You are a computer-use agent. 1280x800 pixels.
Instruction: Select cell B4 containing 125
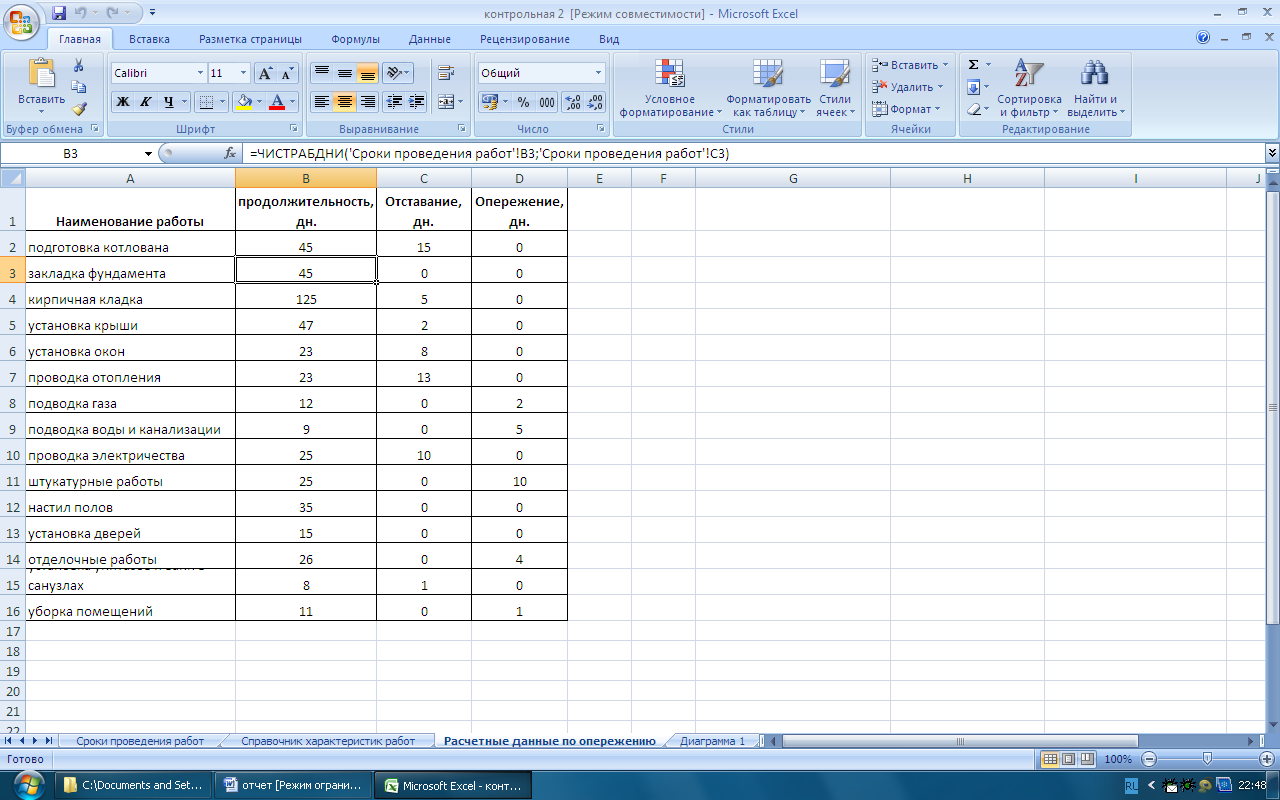pos(306,299)
